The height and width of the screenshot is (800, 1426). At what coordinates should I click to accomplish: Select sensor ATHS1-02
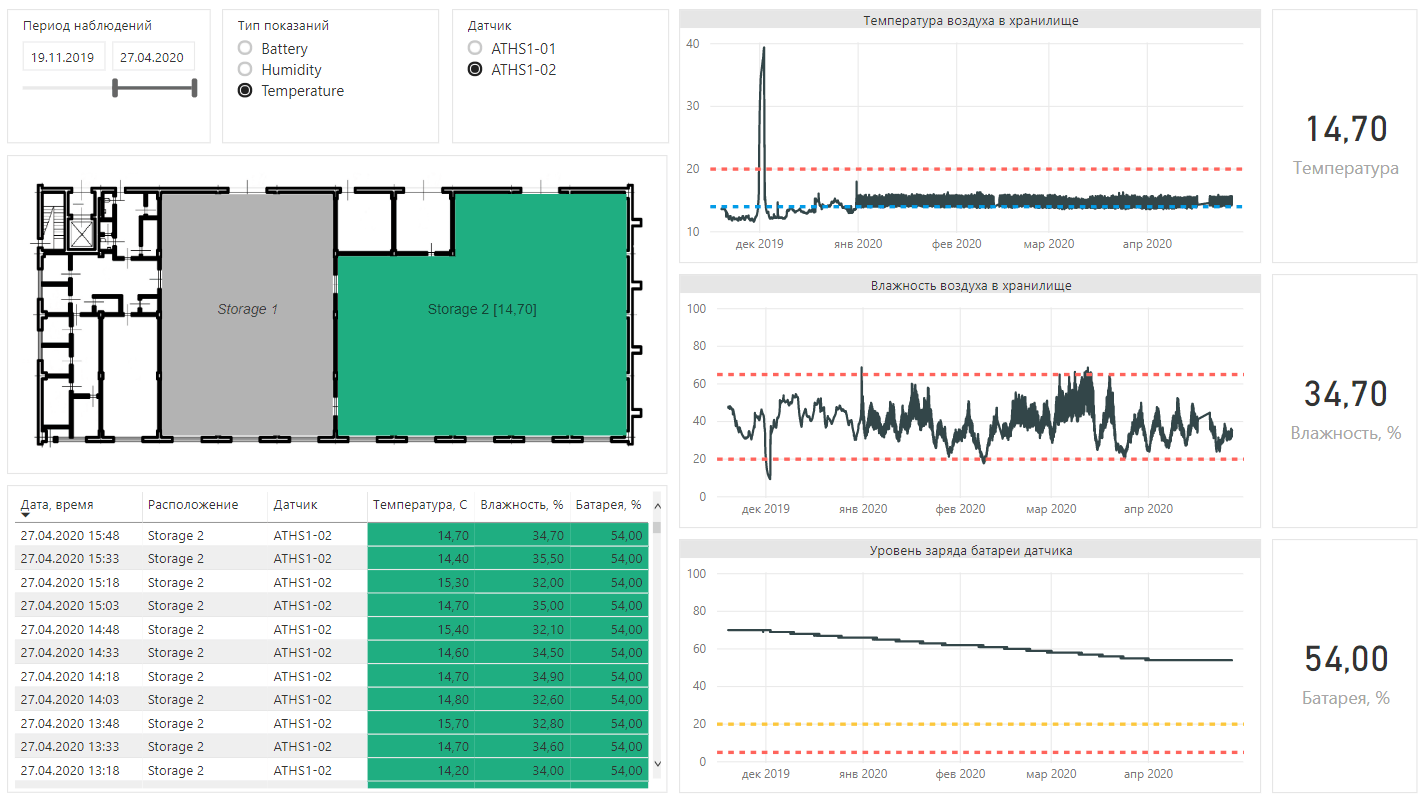coord(475,69)
